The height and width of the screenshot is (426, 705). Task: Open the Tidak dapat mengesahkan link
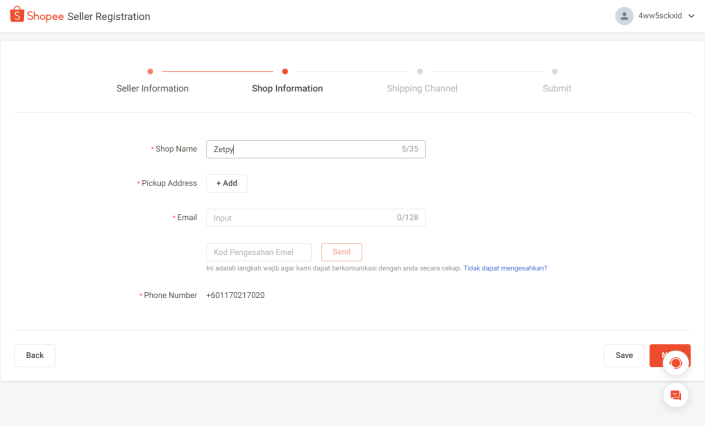[x=505, y=268]
